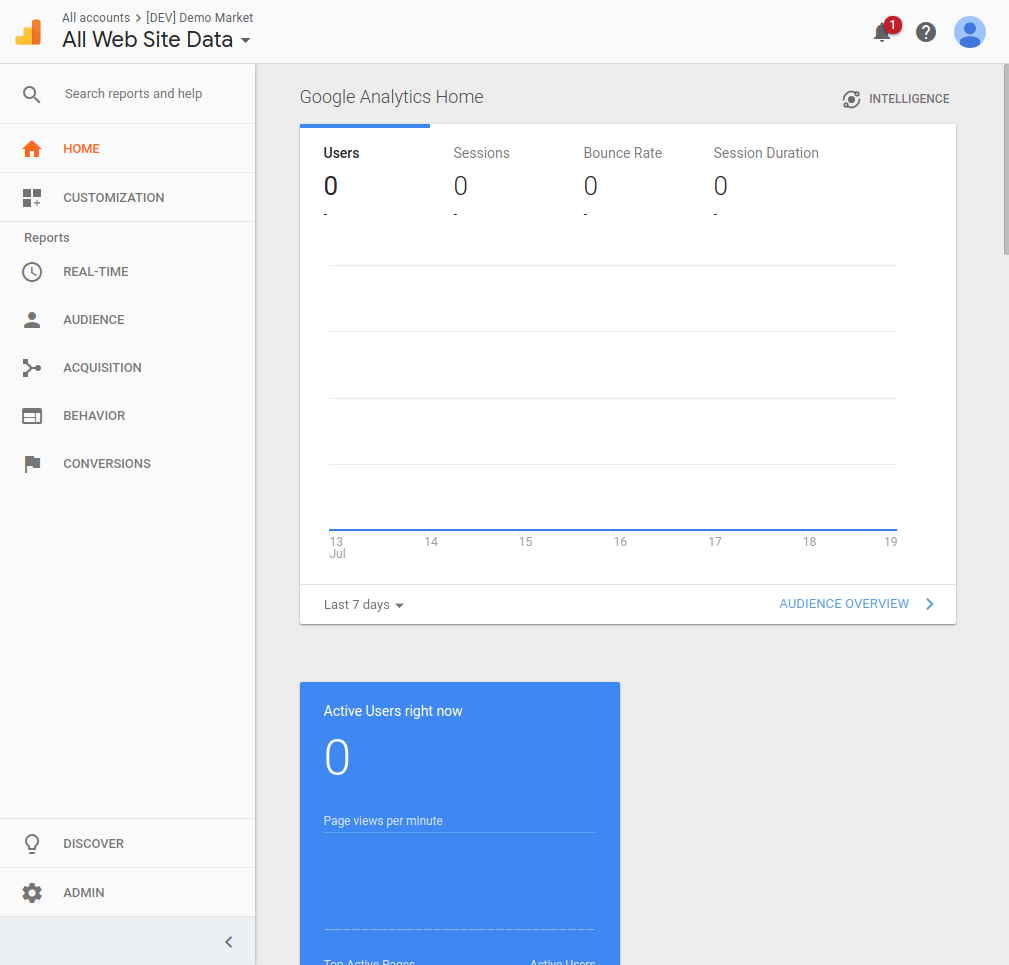Click the Page views per minute label

pos(383,821)
